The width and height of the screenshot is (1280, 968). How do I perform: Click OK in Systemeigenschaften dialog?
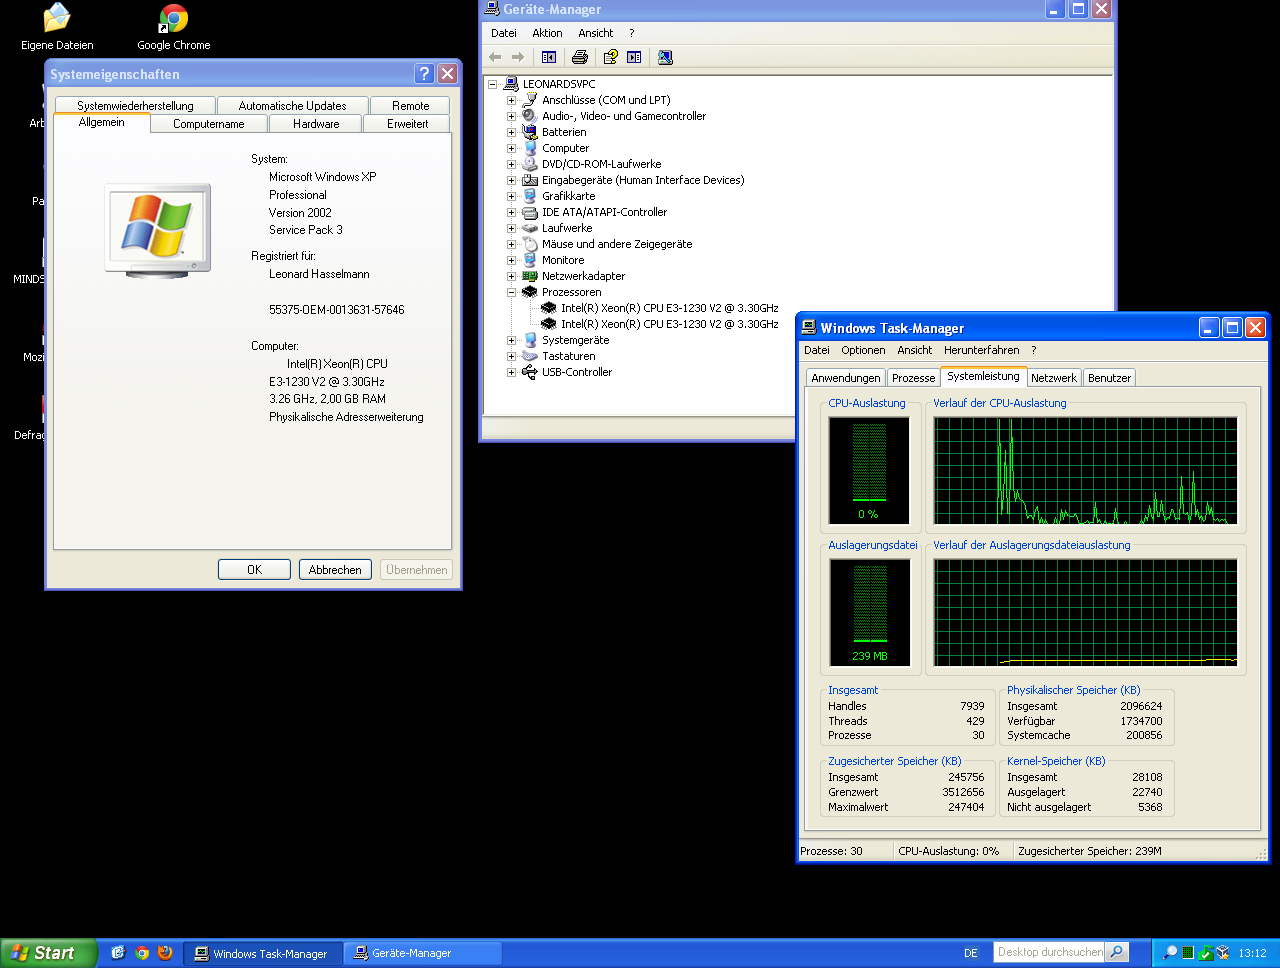click(254, 569)
